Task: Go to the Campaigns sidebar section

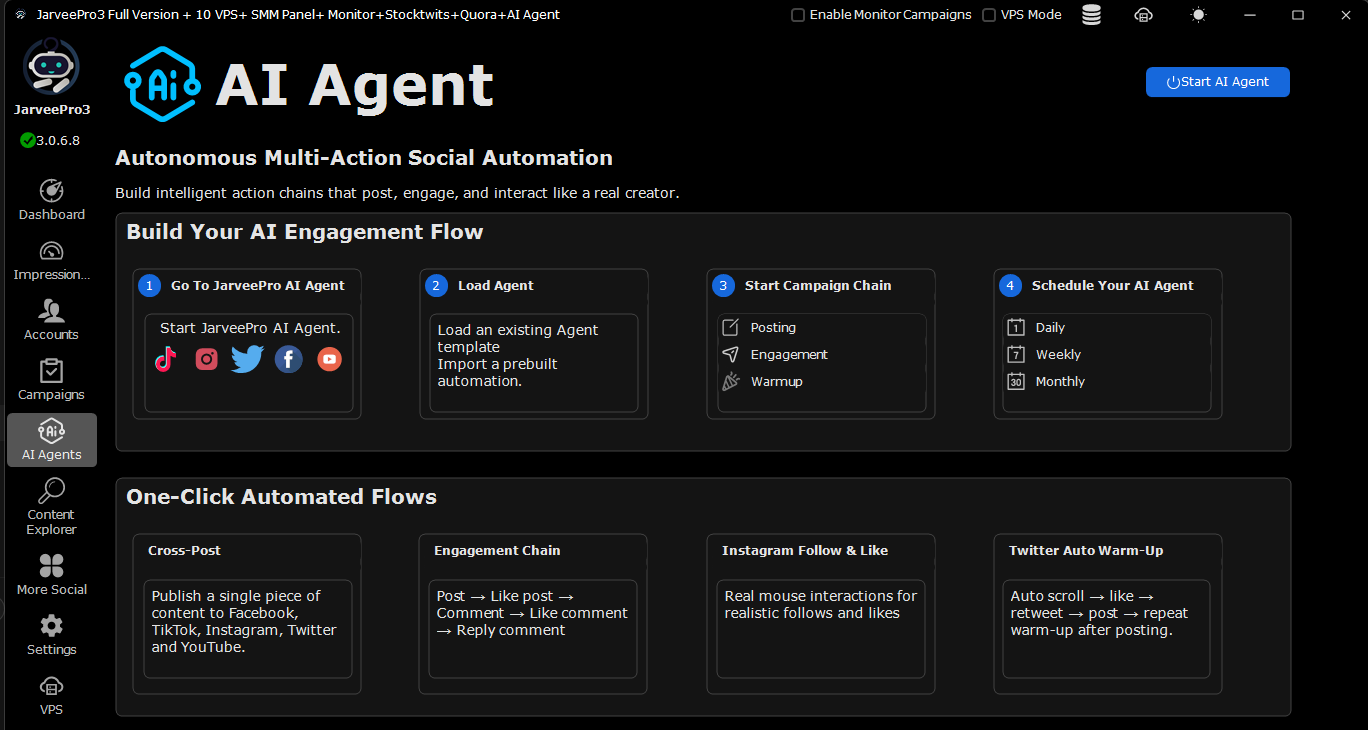Action: pyautogui.click(x=52, y=380)
